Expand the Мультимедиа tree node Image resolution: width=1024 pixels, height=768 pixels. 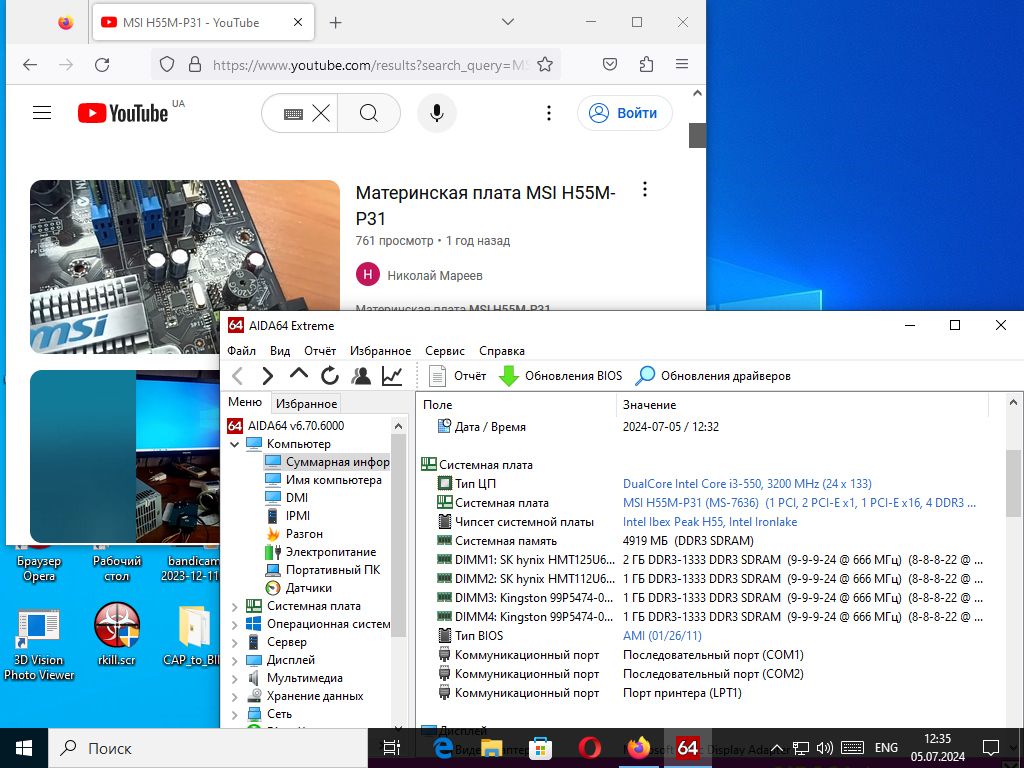pyautogui.click(x=234, y=679)
